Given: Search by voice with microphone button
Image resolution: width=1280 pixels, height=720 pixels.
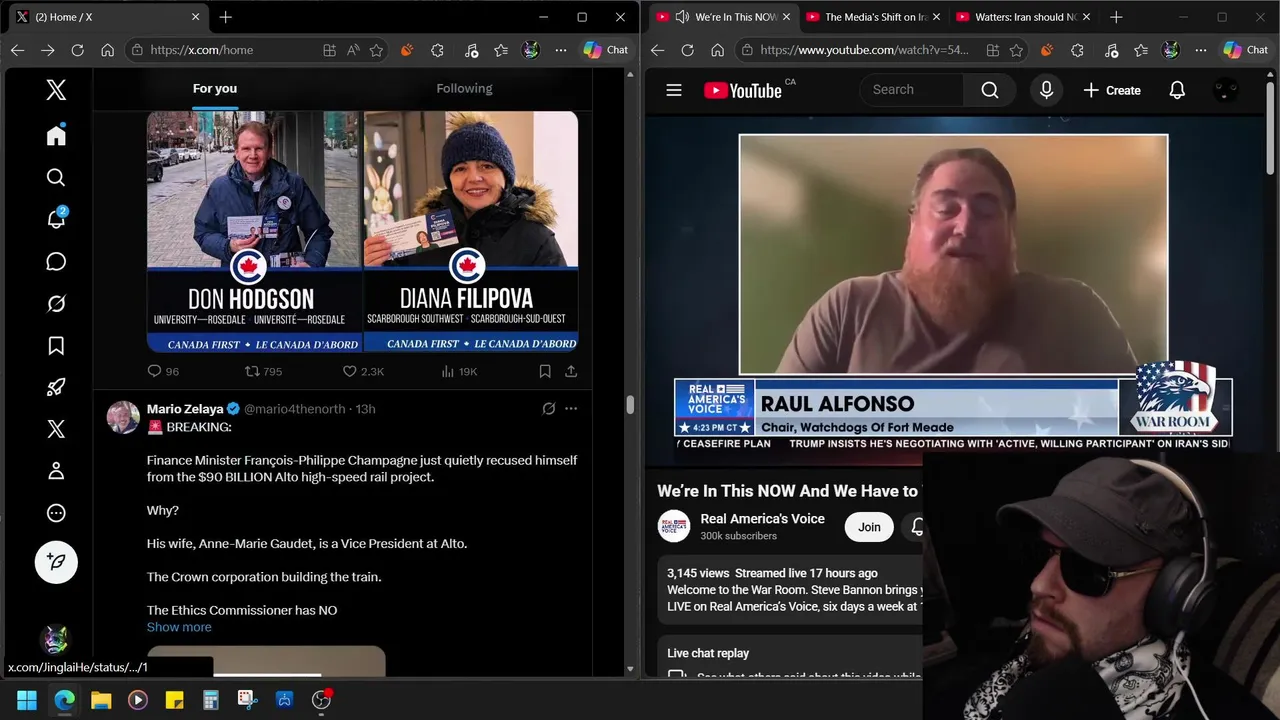Looking at the screenshot, I should [x=1046, y=90].
